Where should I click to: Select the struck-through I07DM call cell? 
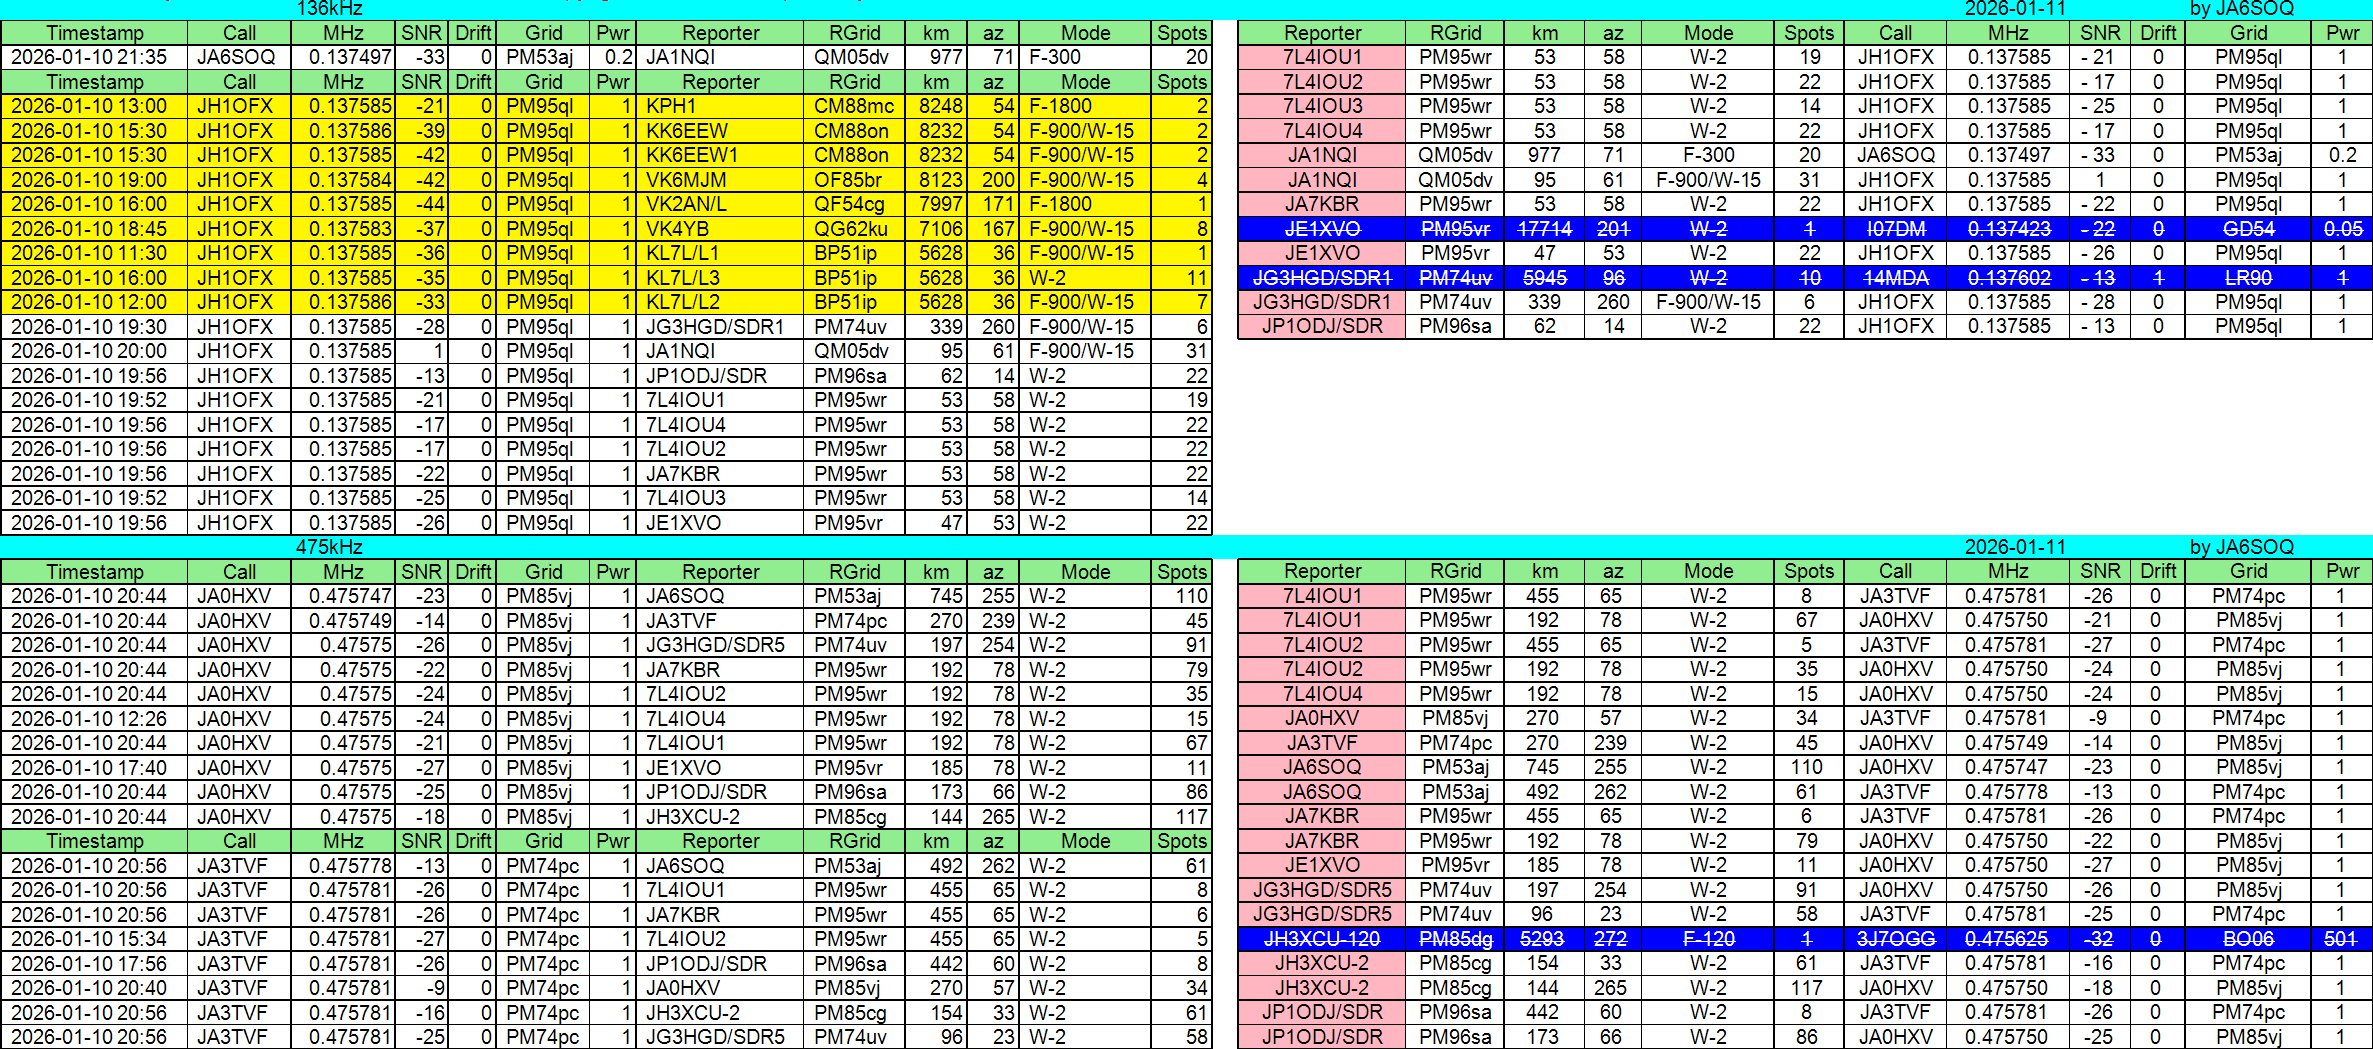click(1895, 229)
